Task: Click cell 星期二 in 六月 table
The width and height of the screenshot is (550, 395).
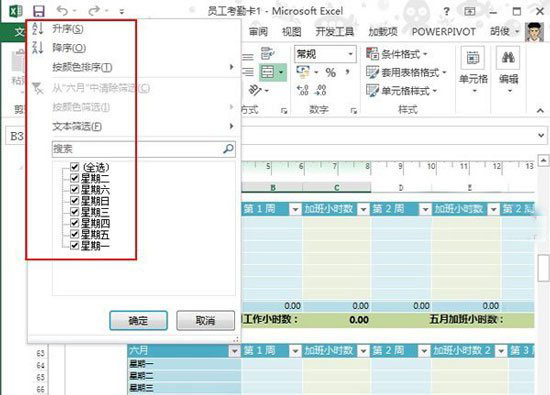Action: coord(184,376)
